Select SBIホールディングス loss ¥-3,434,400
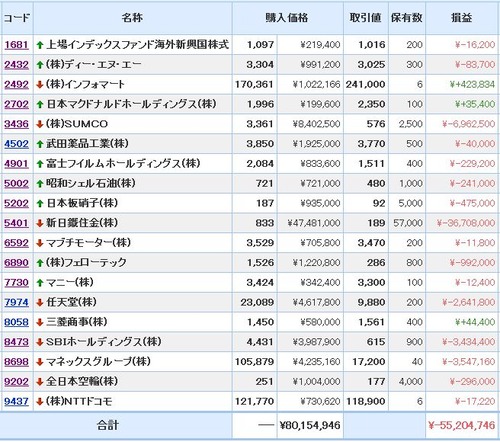This screenshot has height=442, width=500. click(x=468, y=342)
